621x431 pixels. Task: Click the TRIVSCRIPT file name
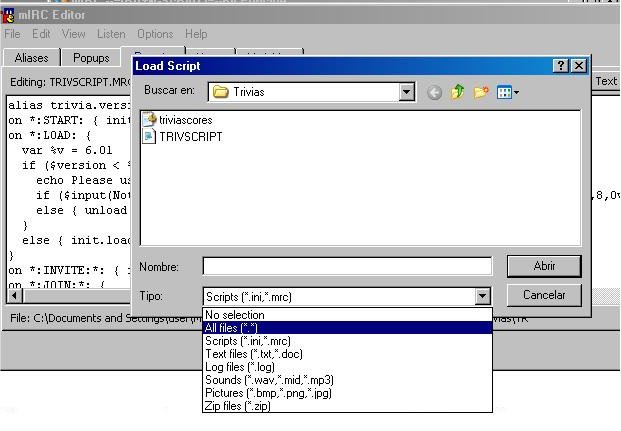pyautogui.click(x=190, y=137)
